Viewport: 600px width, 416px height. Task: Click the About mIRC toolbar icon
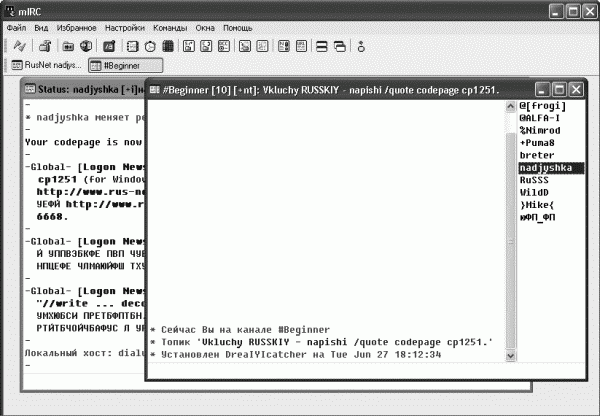361,46
